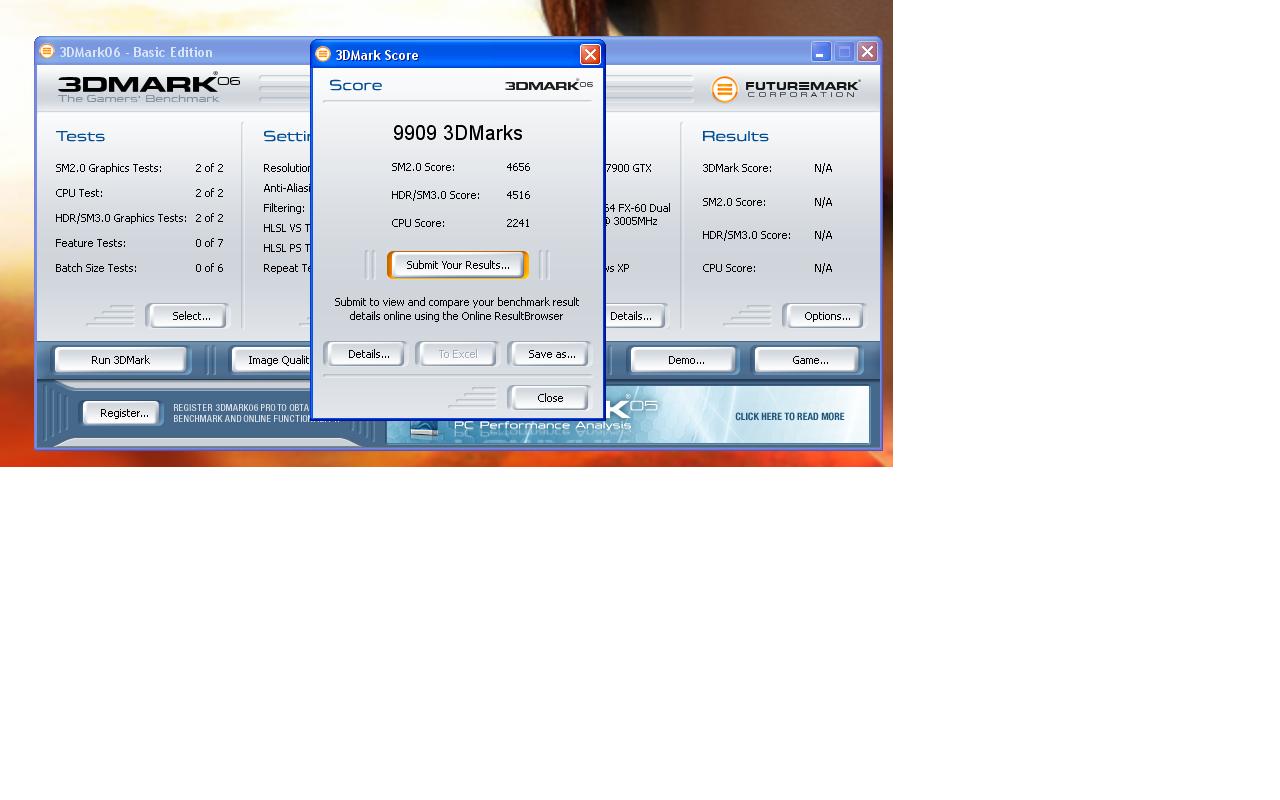The width and height of the screenshot is (1280, 800).
Task: Click the Submit Your Results button
Action: pos(458,265)
